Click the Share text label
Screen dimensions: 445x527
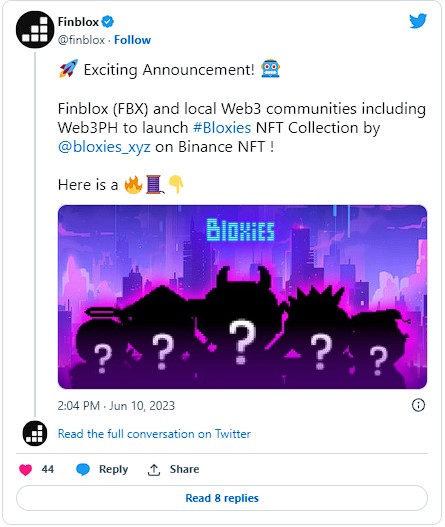coord(185,469)
